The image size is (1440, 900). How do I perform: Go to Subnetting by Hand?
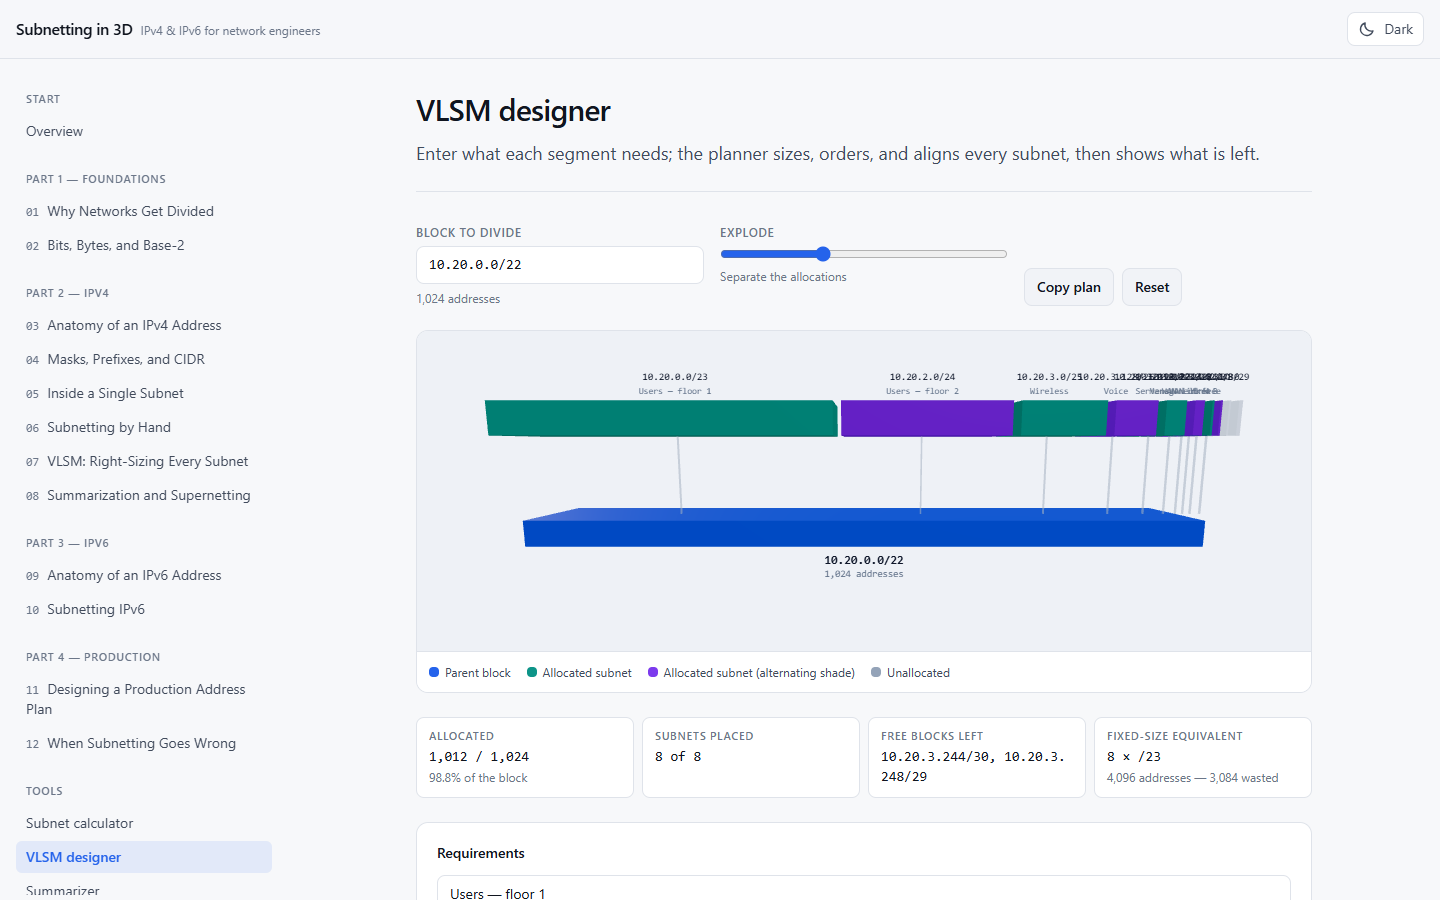point(144,427)
